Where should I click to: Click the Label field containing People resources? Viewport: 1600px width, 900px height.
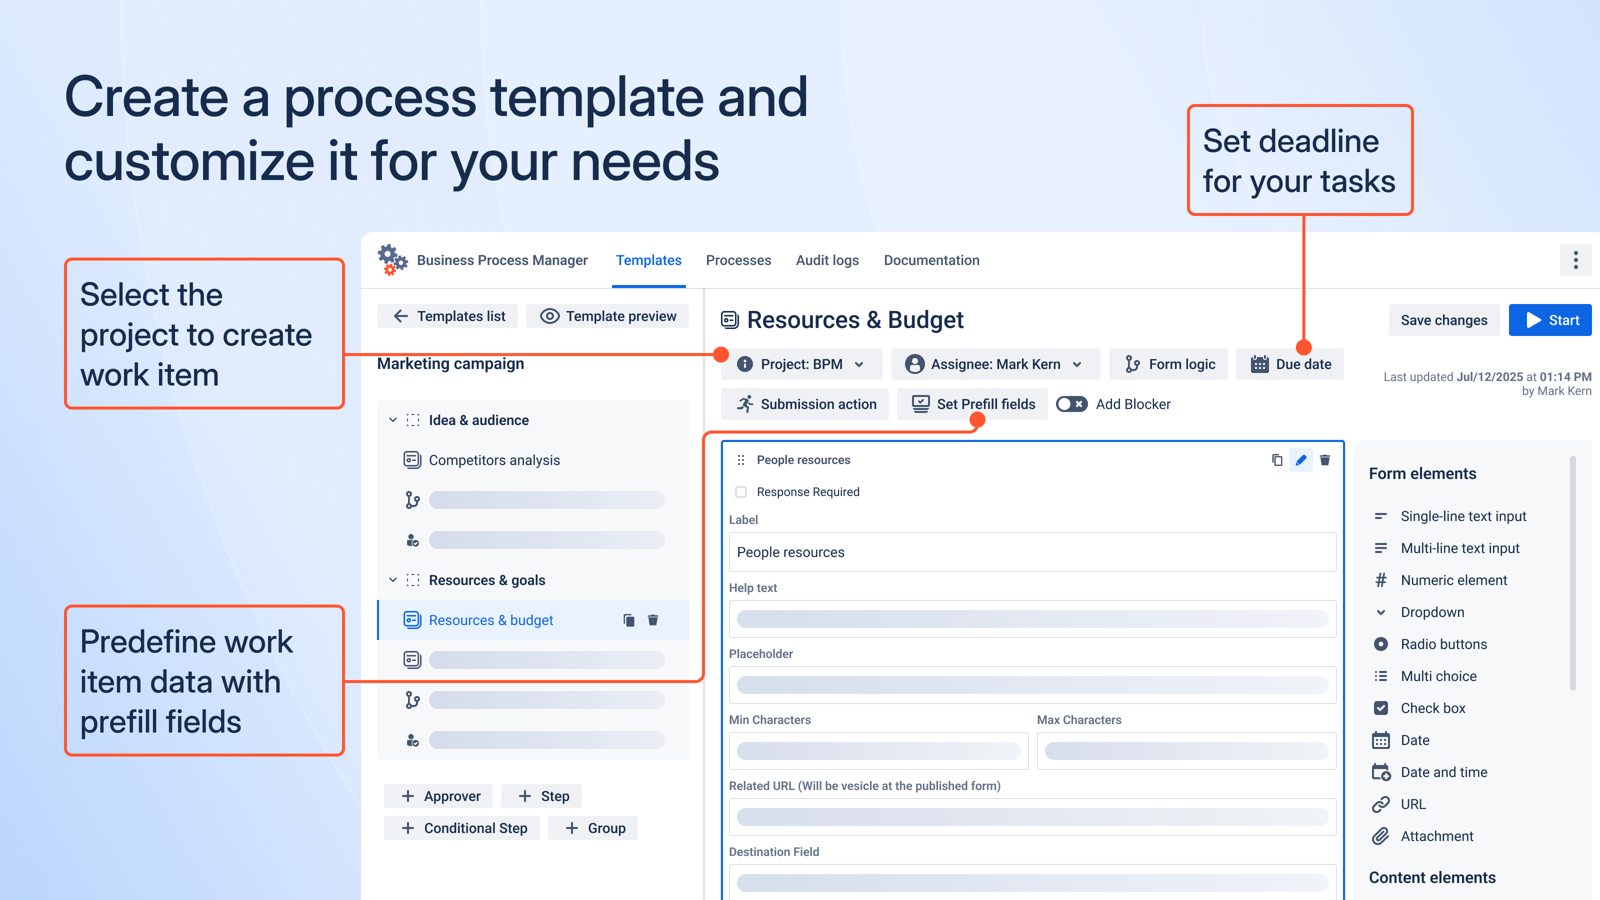[x=1033, y=552]
